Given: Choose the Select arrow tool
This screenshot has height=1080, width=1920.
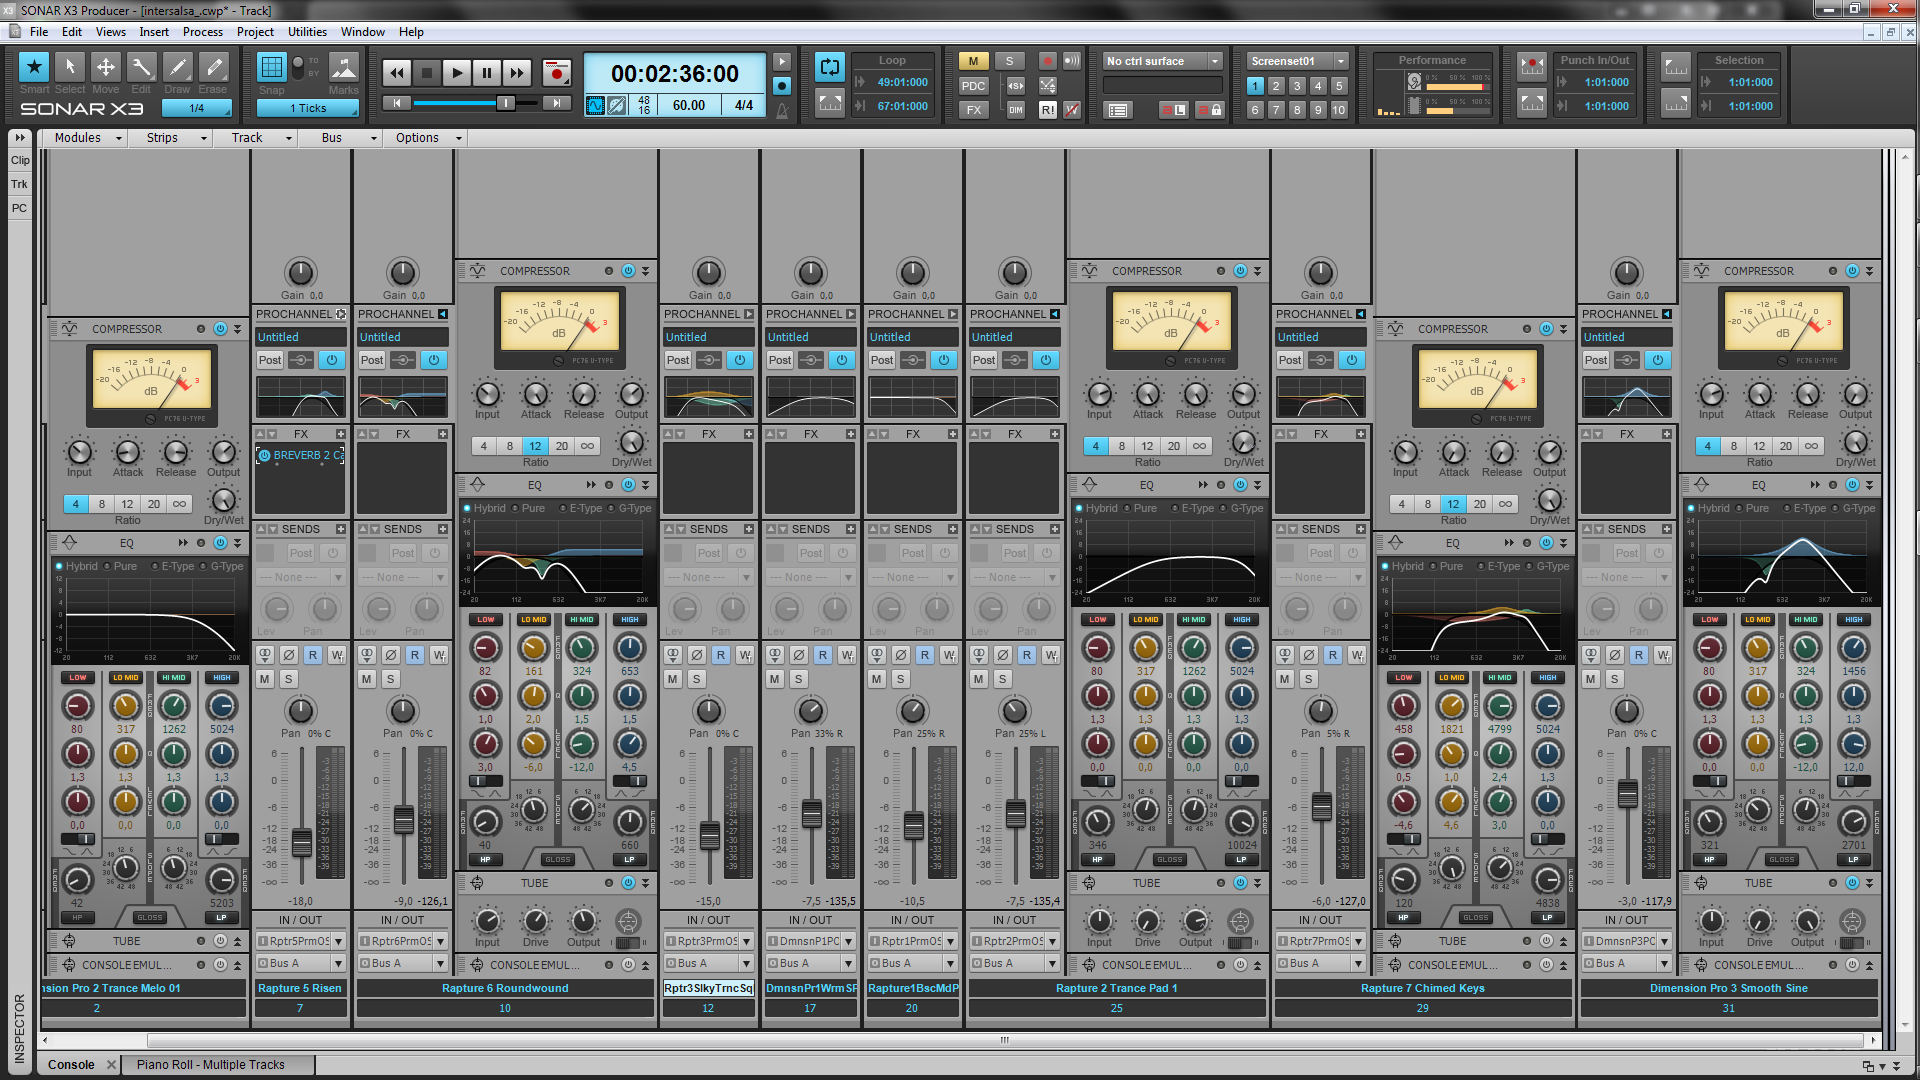Looking at the screenshot, I should pos(70,67).
